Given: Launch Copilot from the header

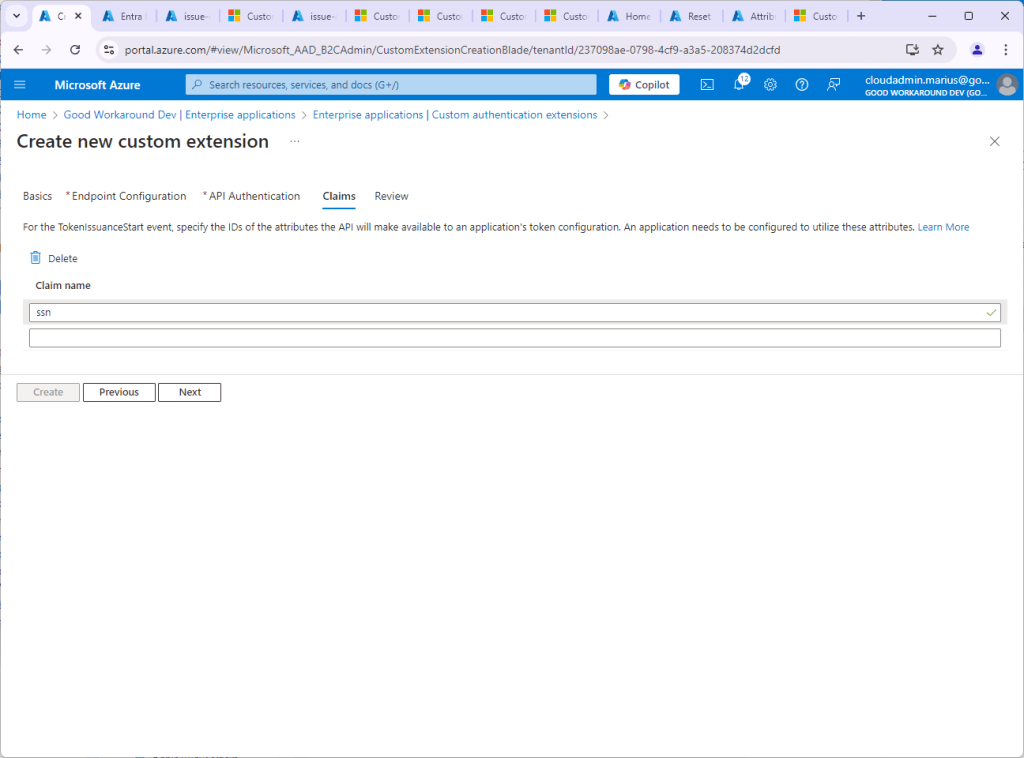Looking at the screenshot, I should (x=644, y=85).
